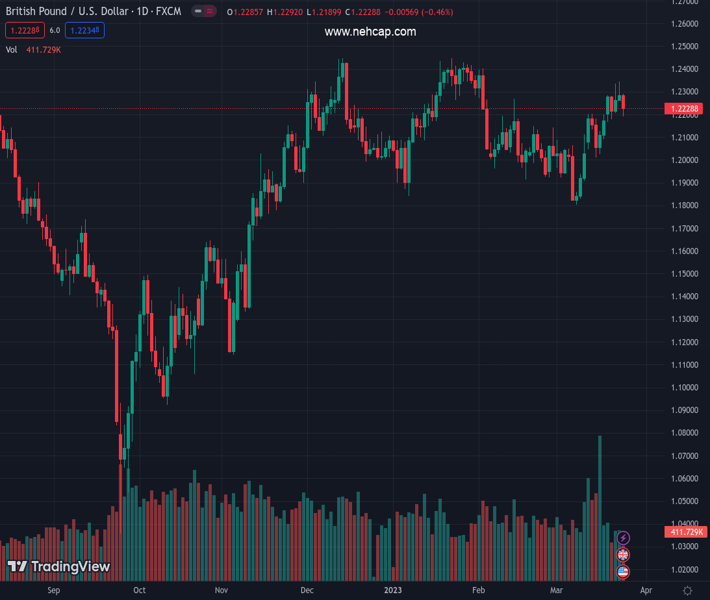Click the 1.25000 level on price scale
The image size is (710, 600).
click(685, 47)
